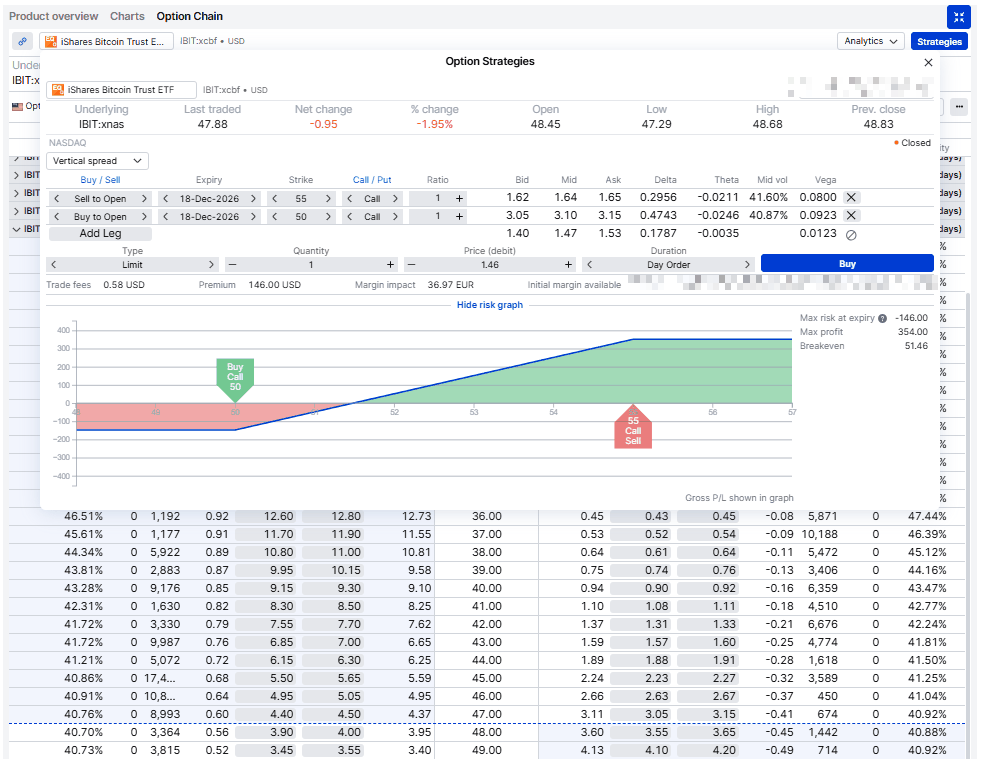The width and height of the screenshot is (981, 759).
Task: Toggle right arrow of Sell to Open
Action: [144, 198]
